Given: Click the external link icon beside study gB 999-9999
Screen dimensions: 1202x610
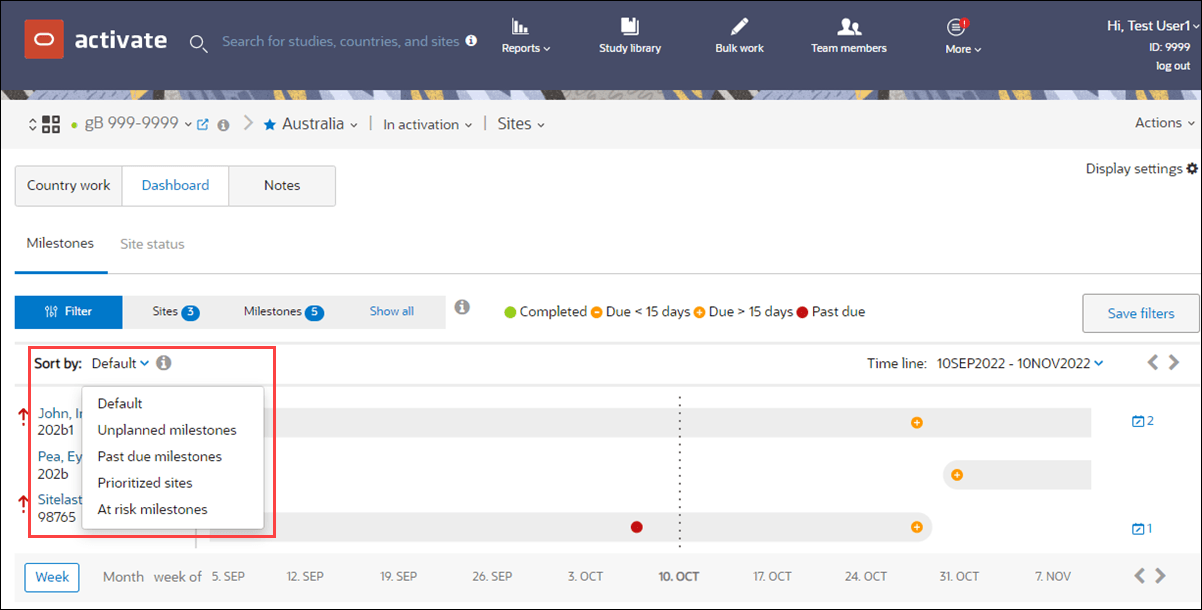Looking at the screenshot, I should (202, 123).
